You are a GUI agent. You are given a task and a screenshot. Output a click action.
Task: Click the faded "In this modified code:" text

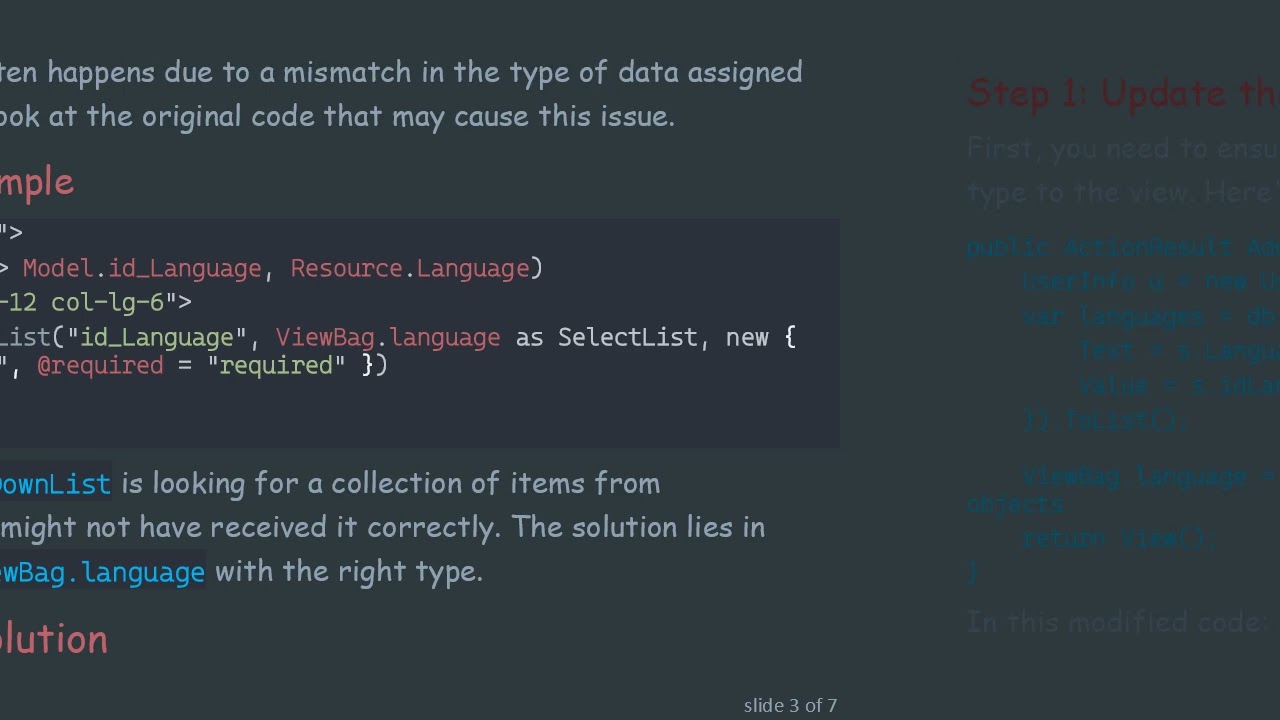click(x=1116, y=622)
